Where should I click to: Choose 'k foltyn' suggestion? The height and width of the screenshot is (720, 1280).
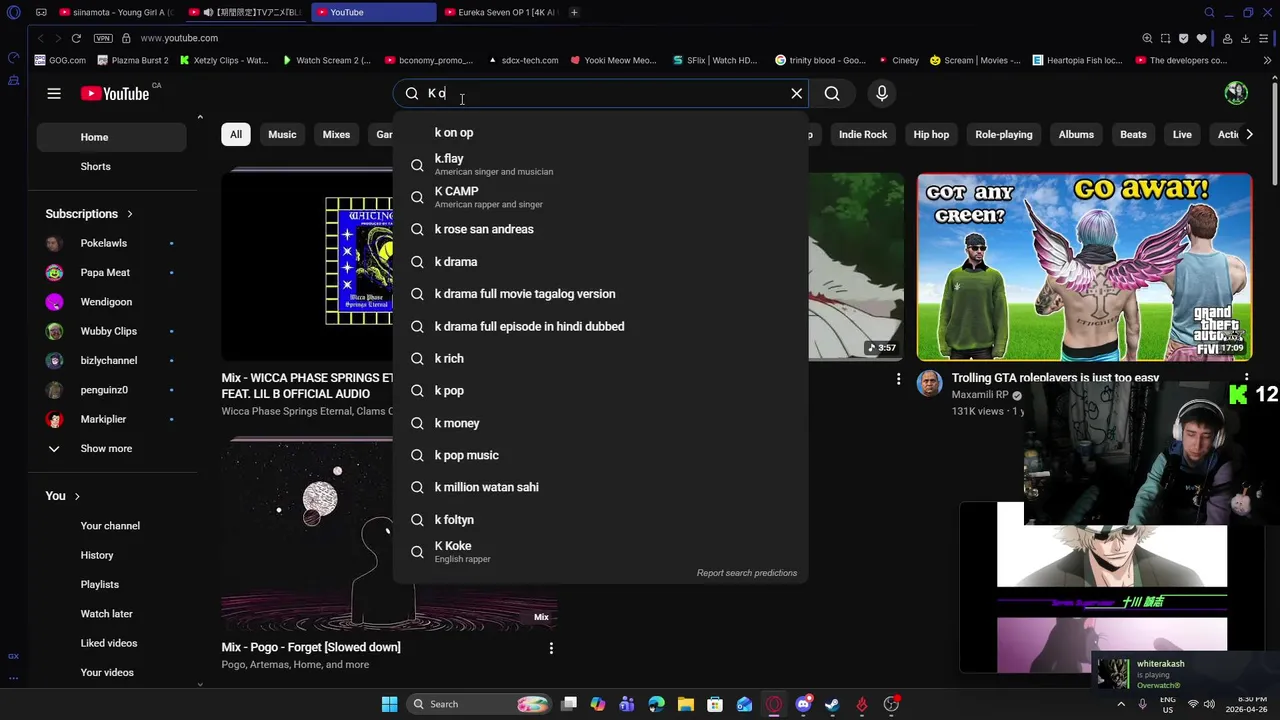coord(600,520)
